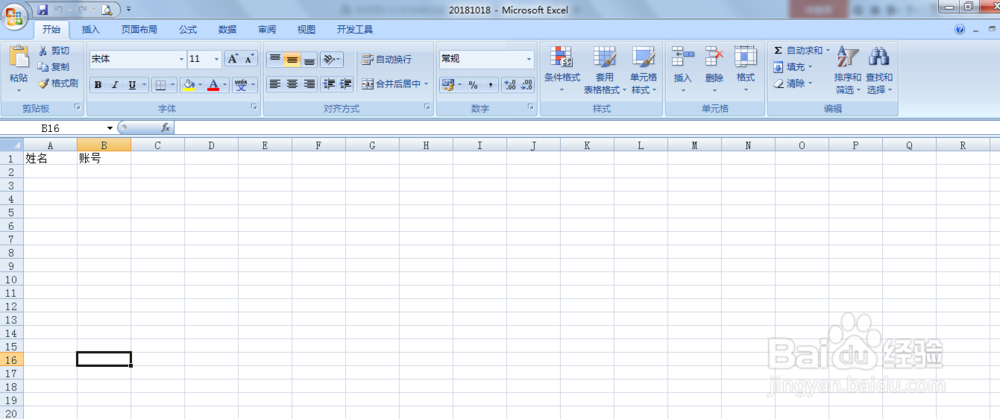Switch to the Data (数据) tab
Image resolution: width=1000 pixels, height=419 pixels.
point(227,30)
